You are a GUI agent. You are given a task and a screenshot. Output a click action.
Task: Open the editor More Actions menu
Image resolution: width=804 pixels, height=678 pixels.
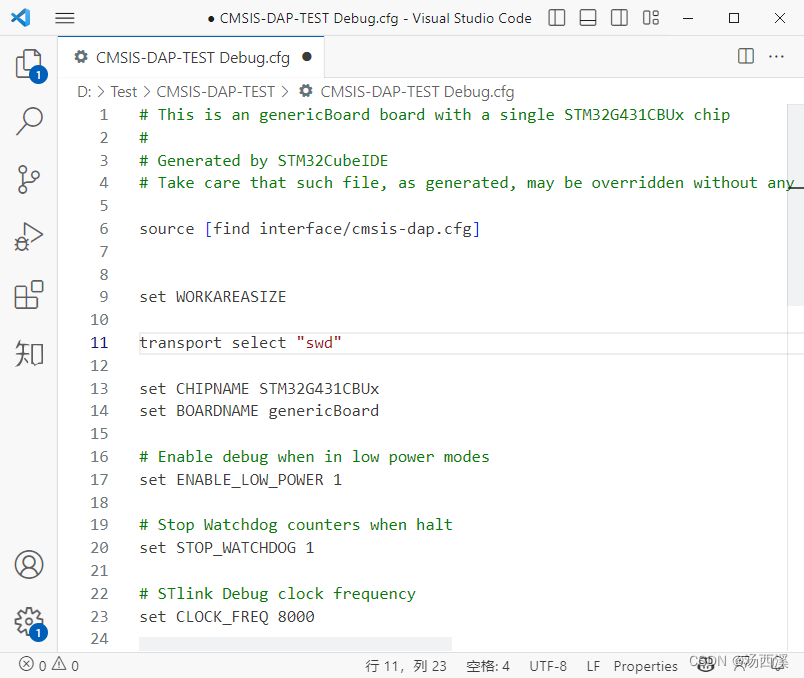pos(777,57)
